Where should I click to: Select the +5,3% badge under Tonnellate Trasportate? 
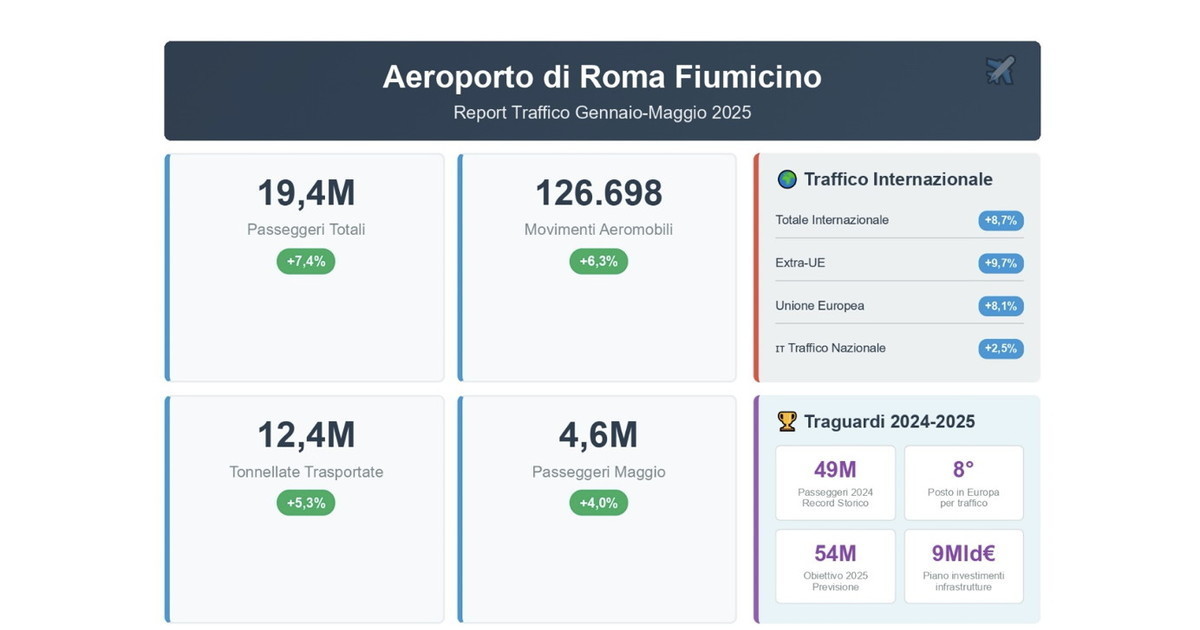pos(306,503)
